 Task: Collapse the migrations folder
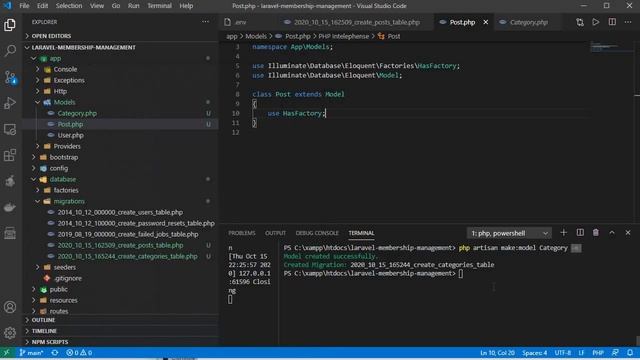pyautogui.click(x=69, y=201)
